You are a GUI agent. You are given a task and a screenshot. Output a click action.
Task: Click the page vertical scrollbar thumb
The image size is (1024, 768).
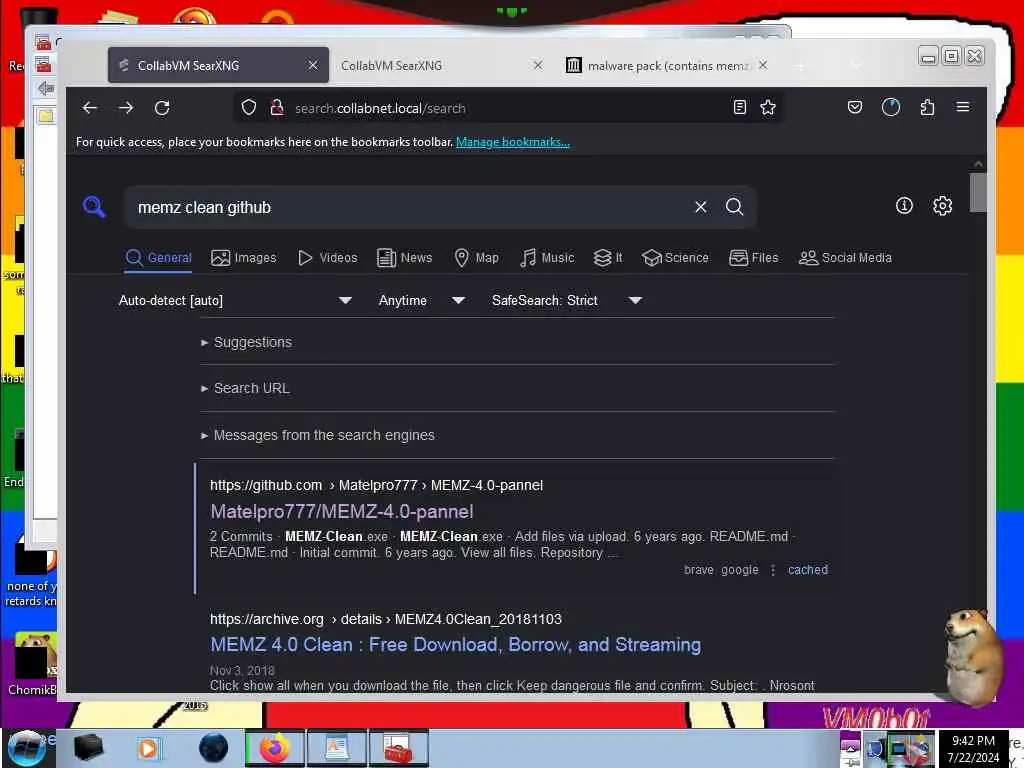click(978, 192)
